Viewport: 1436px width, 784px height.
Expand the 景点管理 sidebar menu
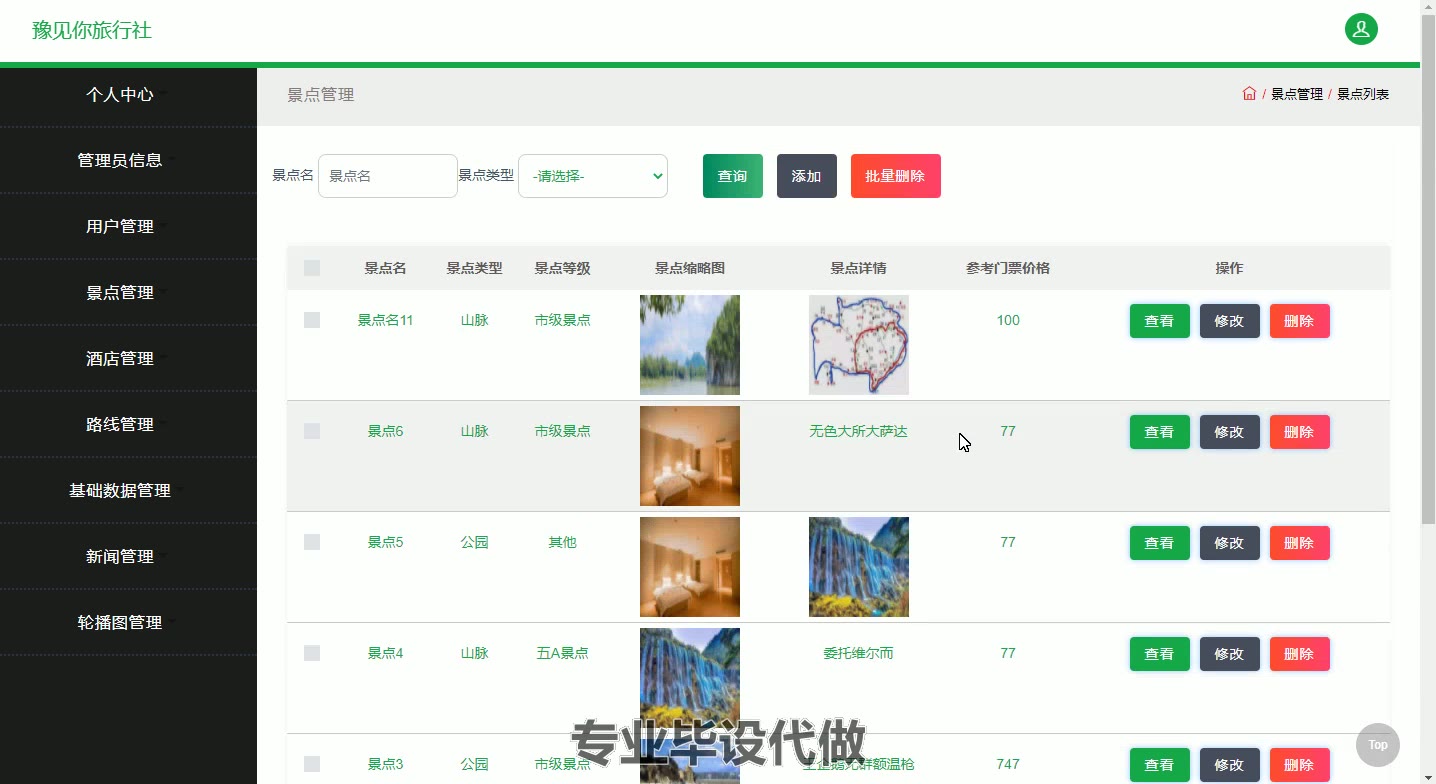[128, 293]
